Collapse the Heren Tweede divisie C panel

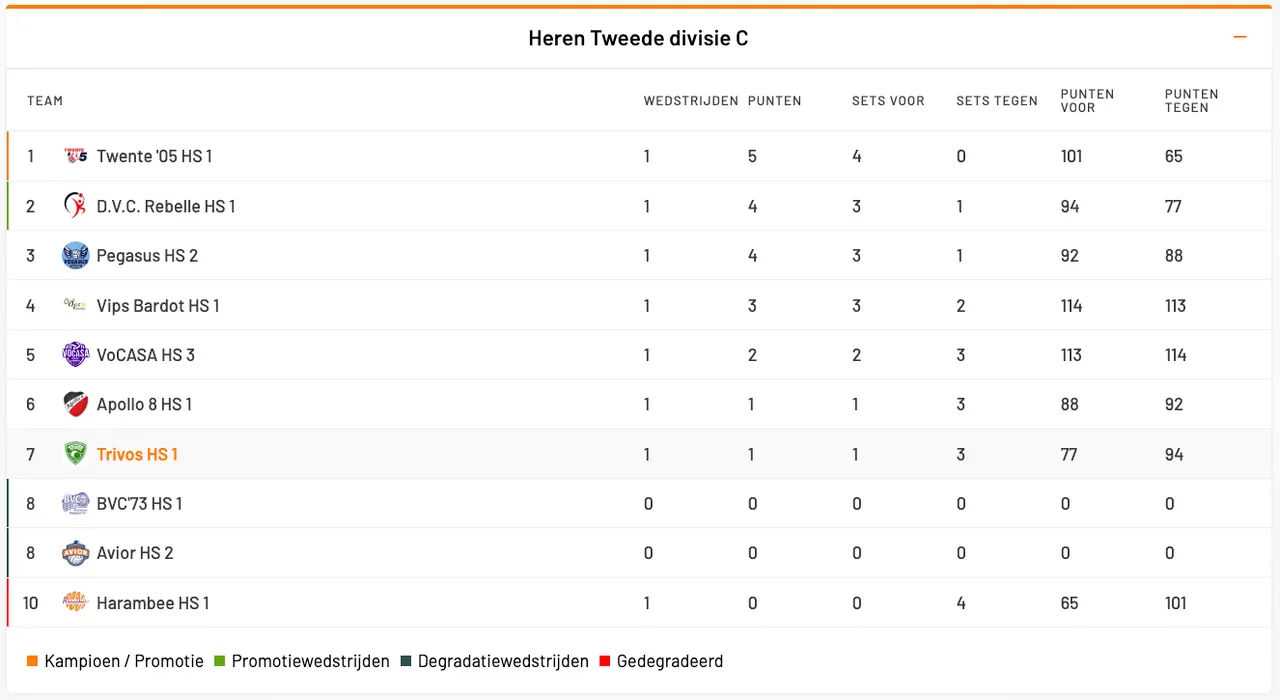(1240, 38)
